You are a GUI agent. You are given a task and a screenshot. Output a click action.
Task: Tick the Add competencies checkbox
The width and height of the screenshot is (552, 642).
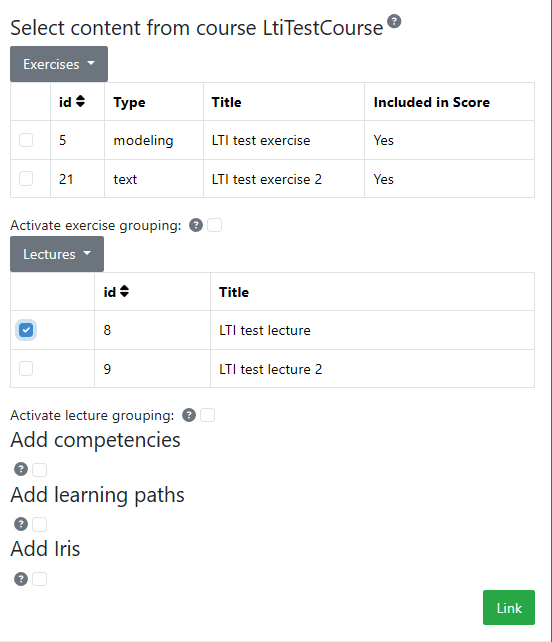(40, 470)
